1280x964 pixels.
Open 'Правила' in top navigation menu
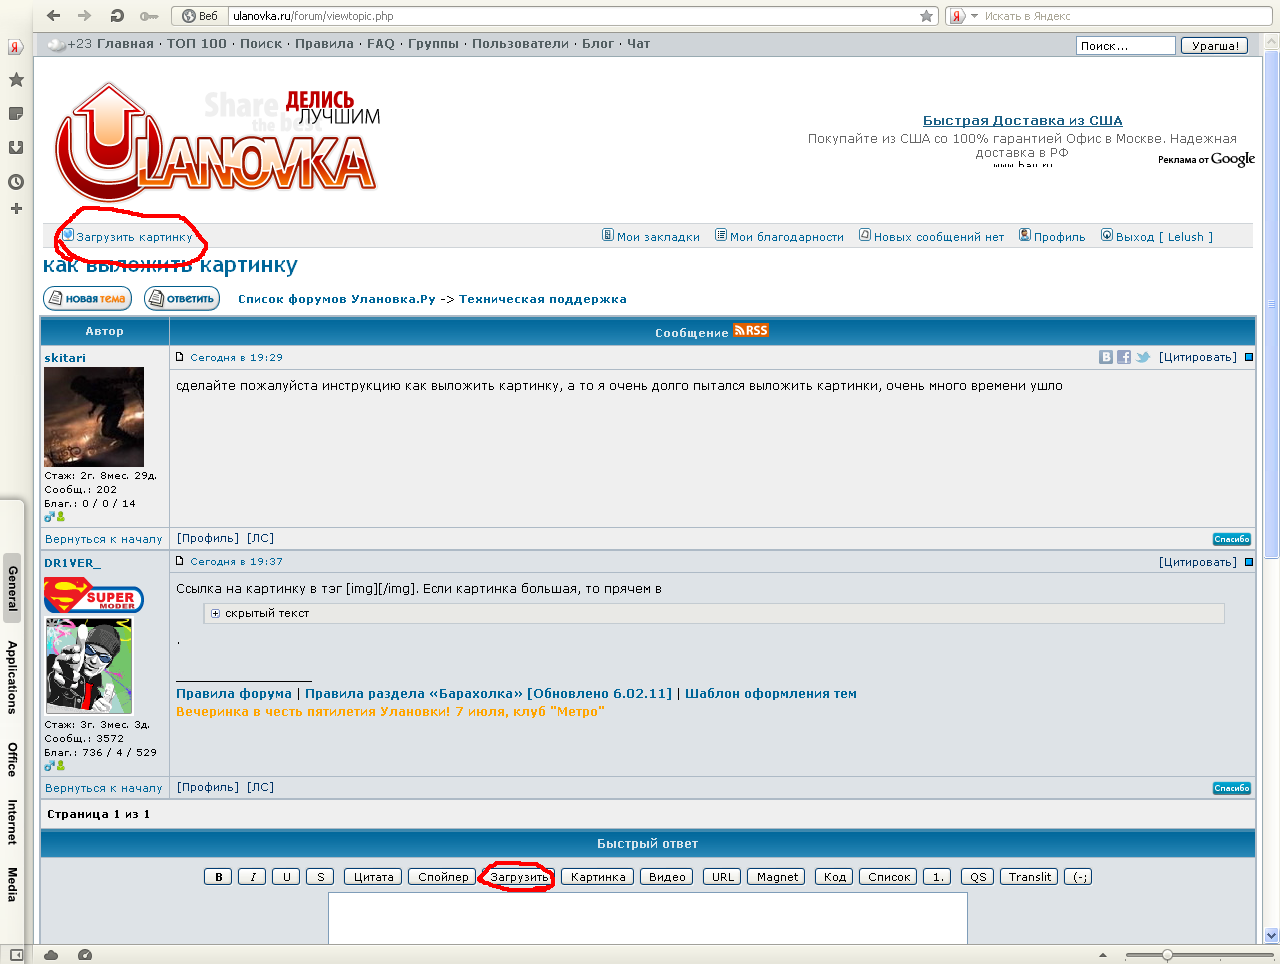324,44
